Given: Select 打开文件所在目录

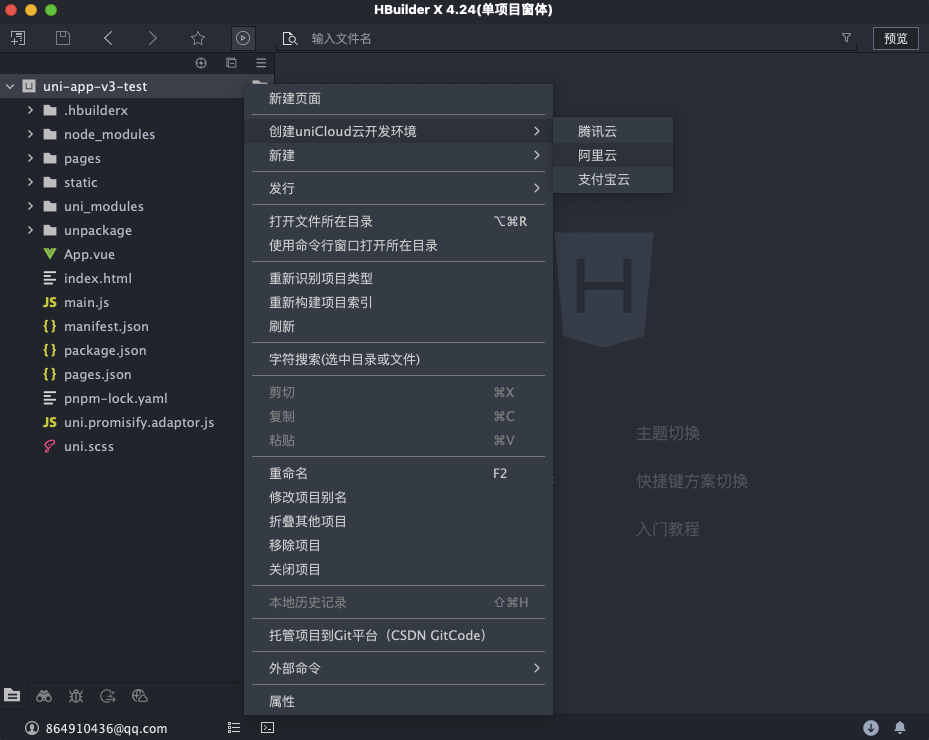Looking at the screenshot, I should pyautogui.click(x=398, y=222).
